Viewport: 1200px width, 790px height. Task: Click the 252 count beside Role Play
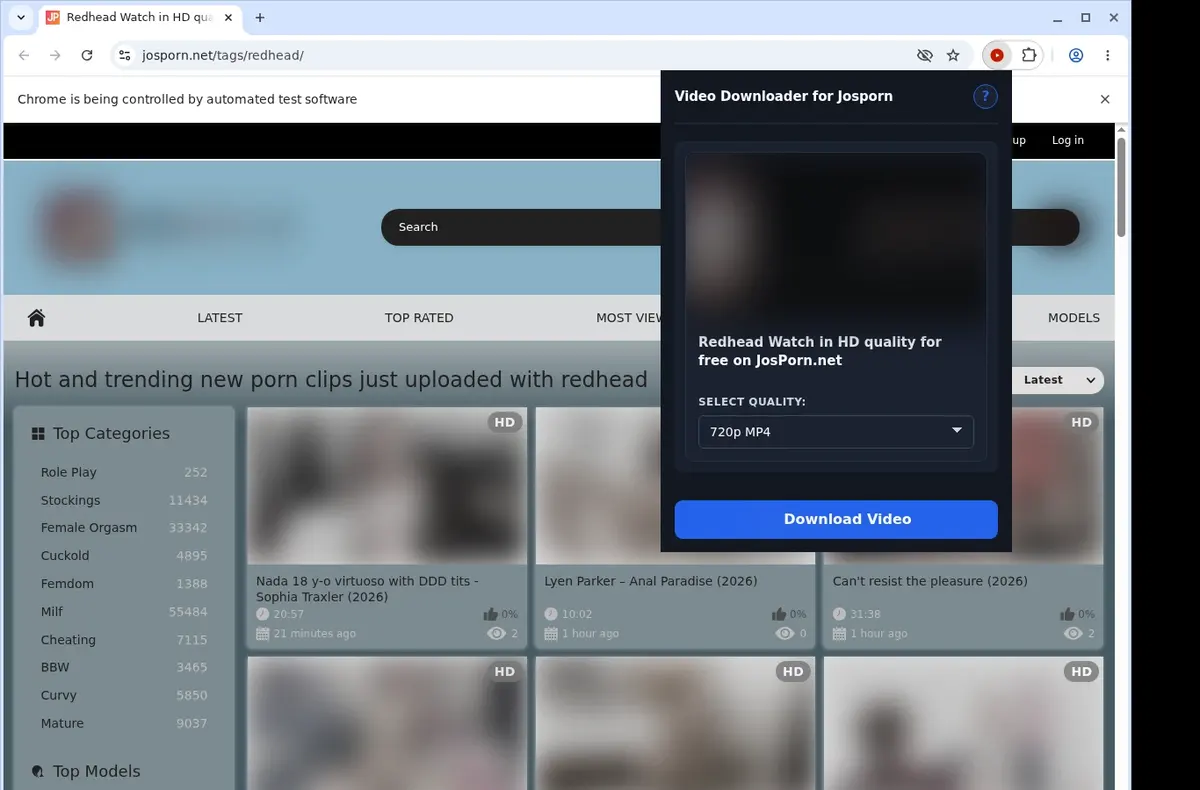[x=196, y=472]
